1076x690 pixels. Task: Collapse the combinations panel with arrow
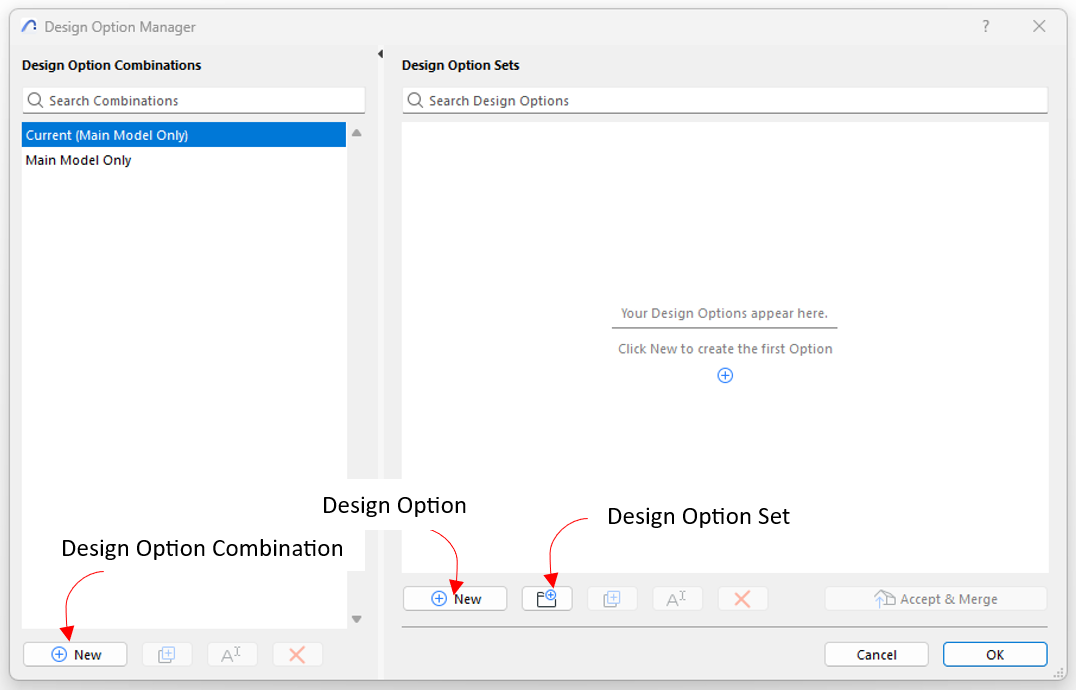tap(381, 54)
